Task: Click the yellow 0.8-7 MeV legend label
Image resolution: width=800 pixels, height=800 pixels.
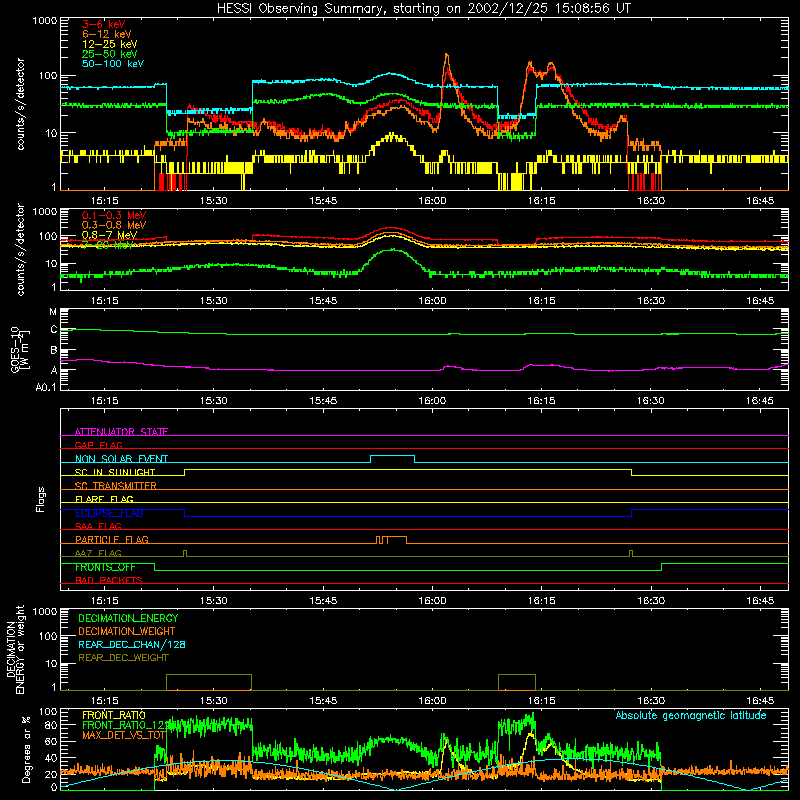Action: coord(110,235)
